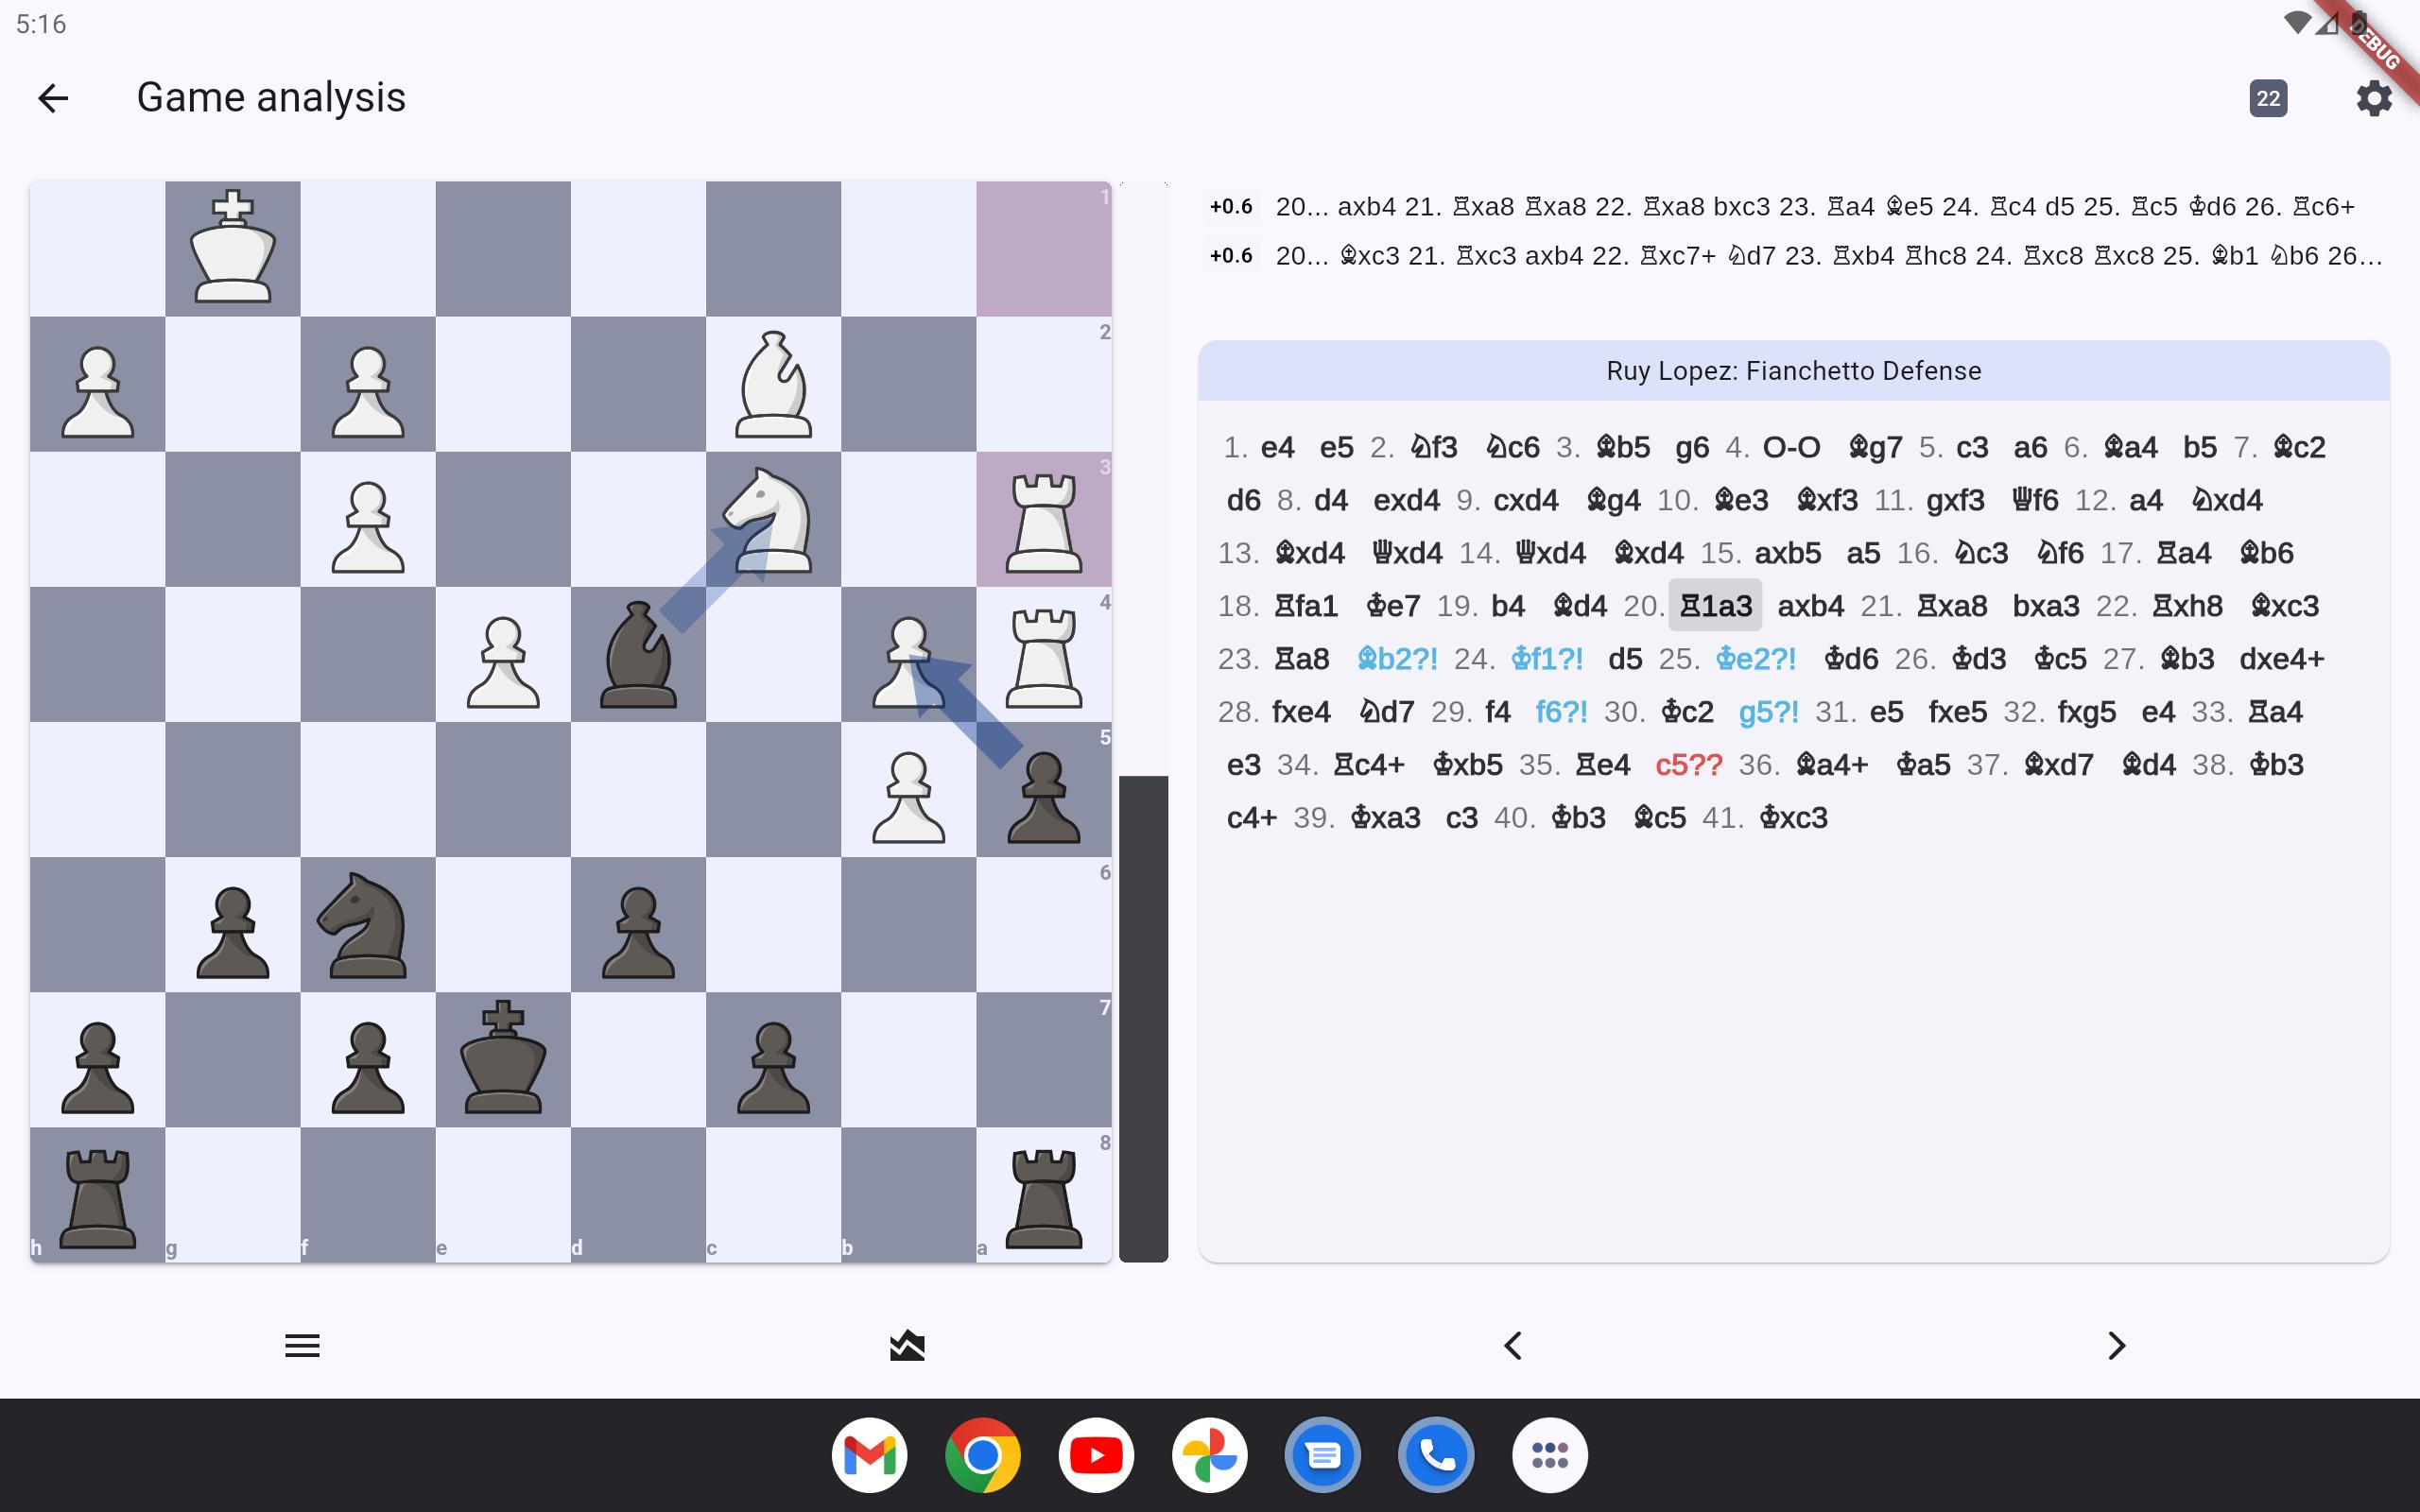
Task: Click the empty highlighted a1 square
Action: coord(1044,248)
